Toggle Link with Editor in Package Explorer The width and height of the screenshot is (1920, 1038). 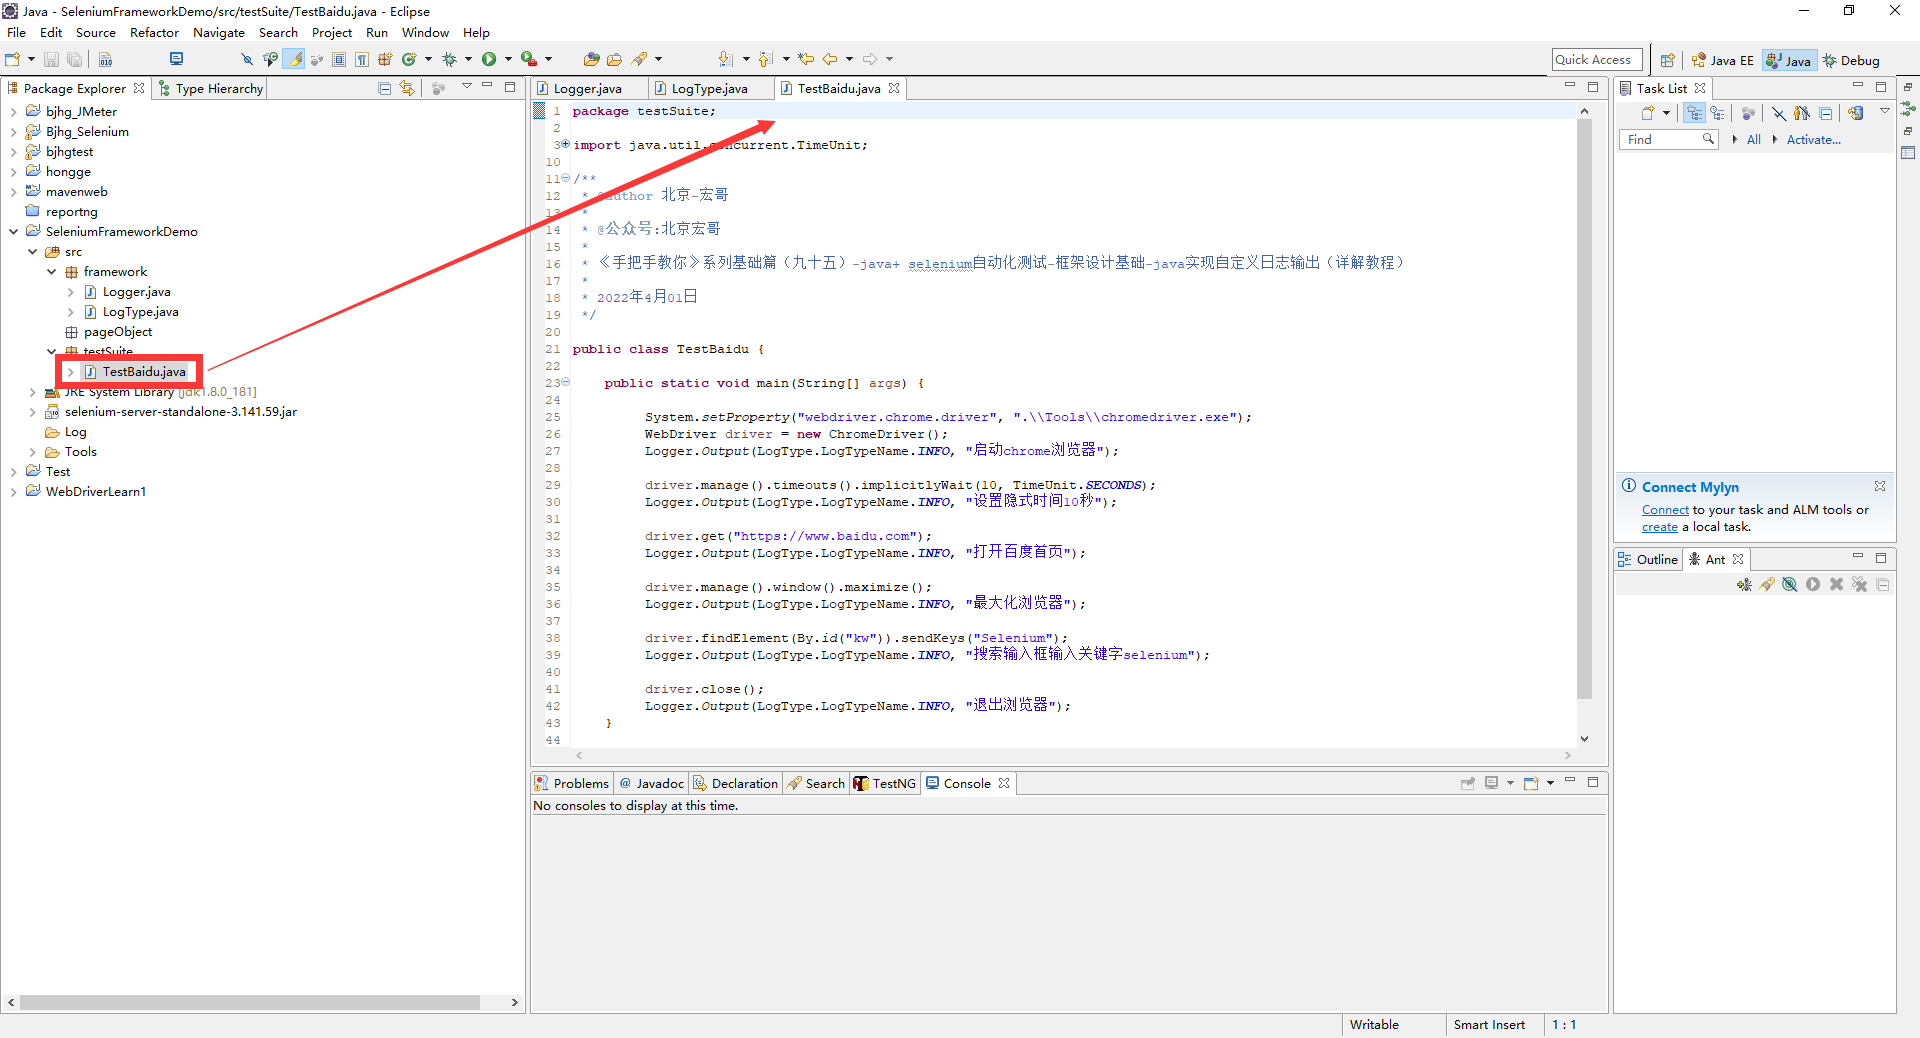[x=407, y=88]
